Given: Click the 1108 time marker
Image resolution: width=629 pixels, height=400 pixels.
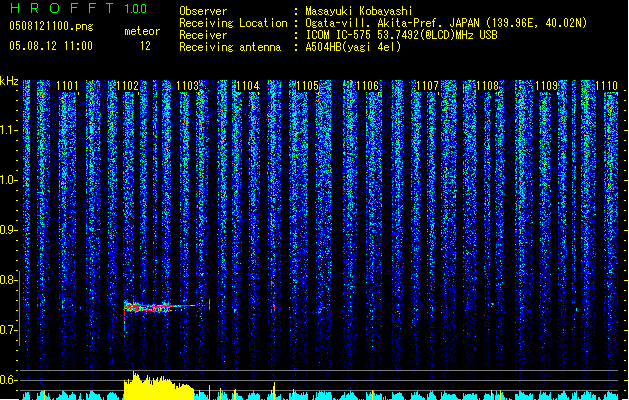Looking at the screenshot, I should pyautogui.click(x=487, y=86).
